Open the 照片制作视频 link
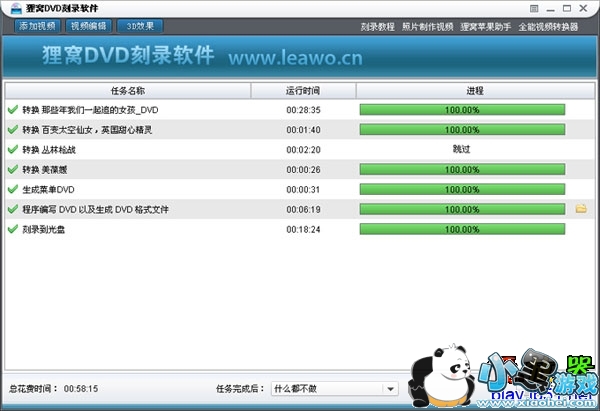Screen dimensions: 600x411 click(427, 27)
